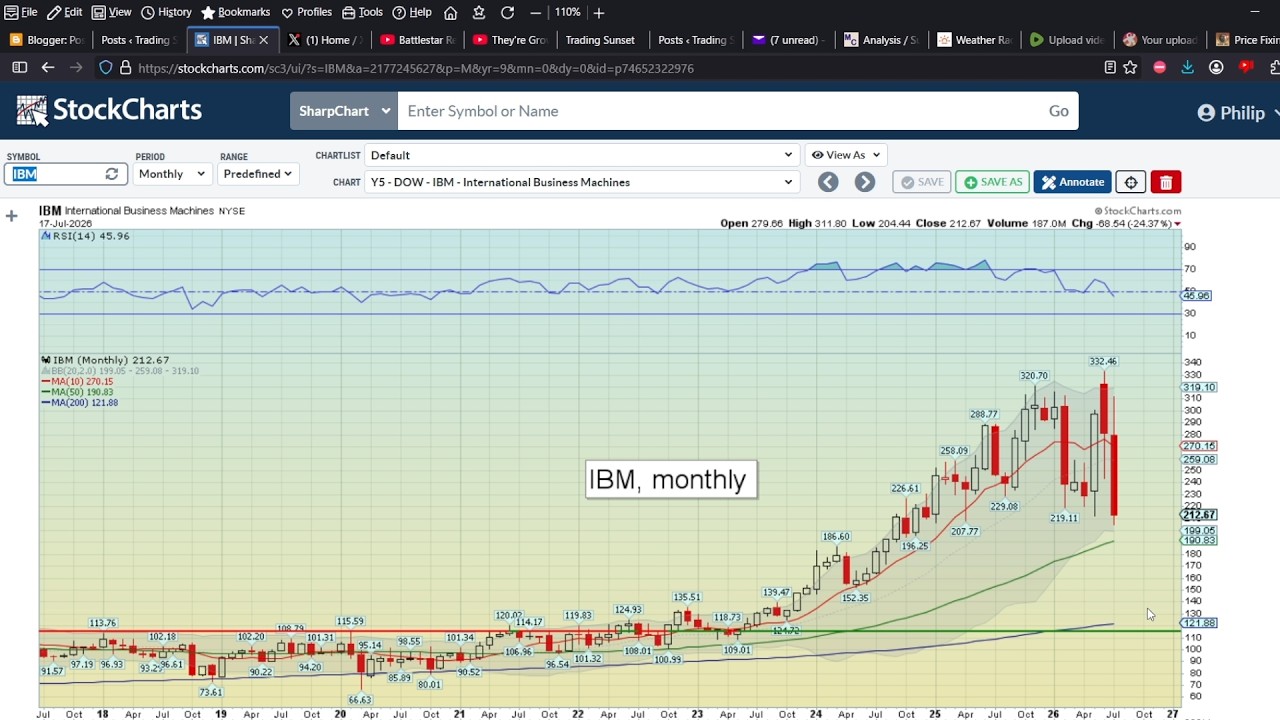Screen dimensions: 1280x720
Task: Open reader view icon in address bar
Action: click(1110, 68)
